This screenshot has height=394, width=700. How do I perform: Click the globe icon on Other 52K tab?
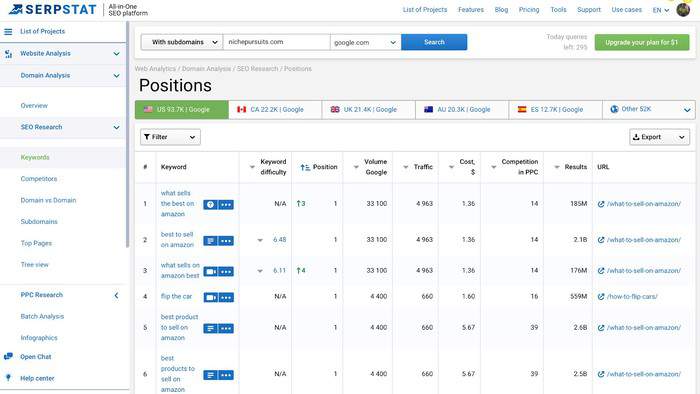point(614,109)
